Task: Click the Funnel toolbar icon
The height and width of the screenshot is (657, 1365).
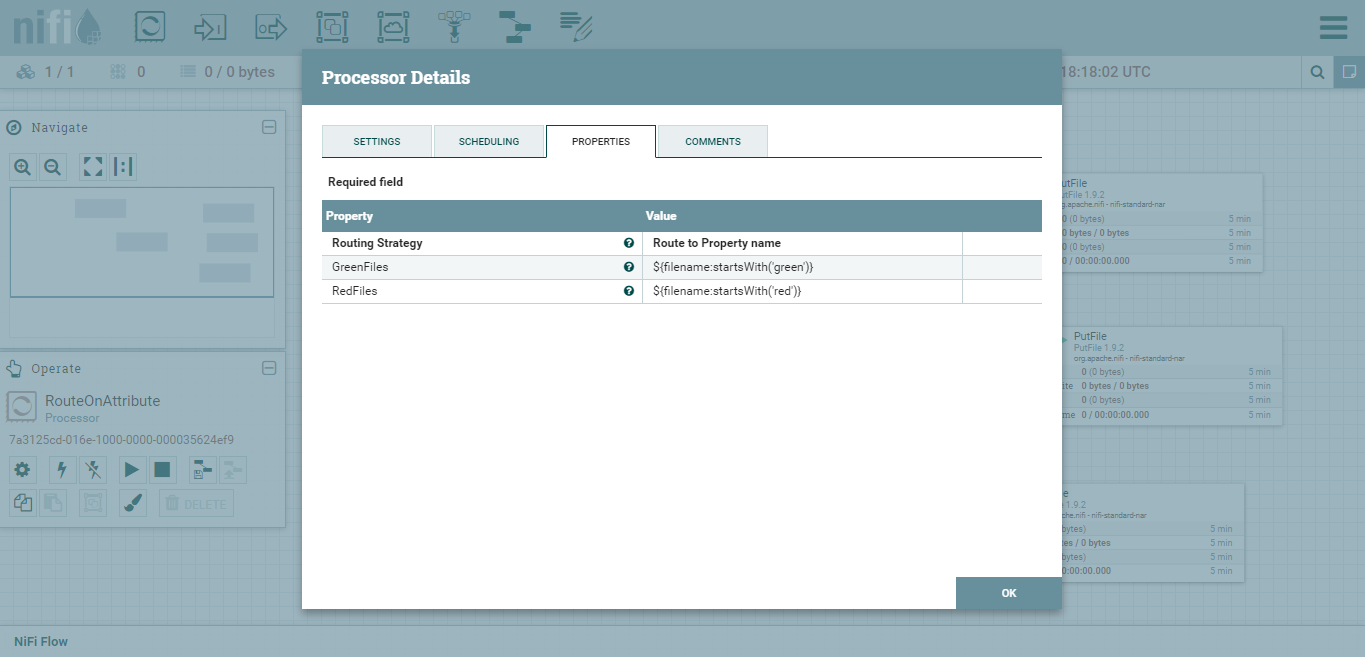Action: (454, 27)
